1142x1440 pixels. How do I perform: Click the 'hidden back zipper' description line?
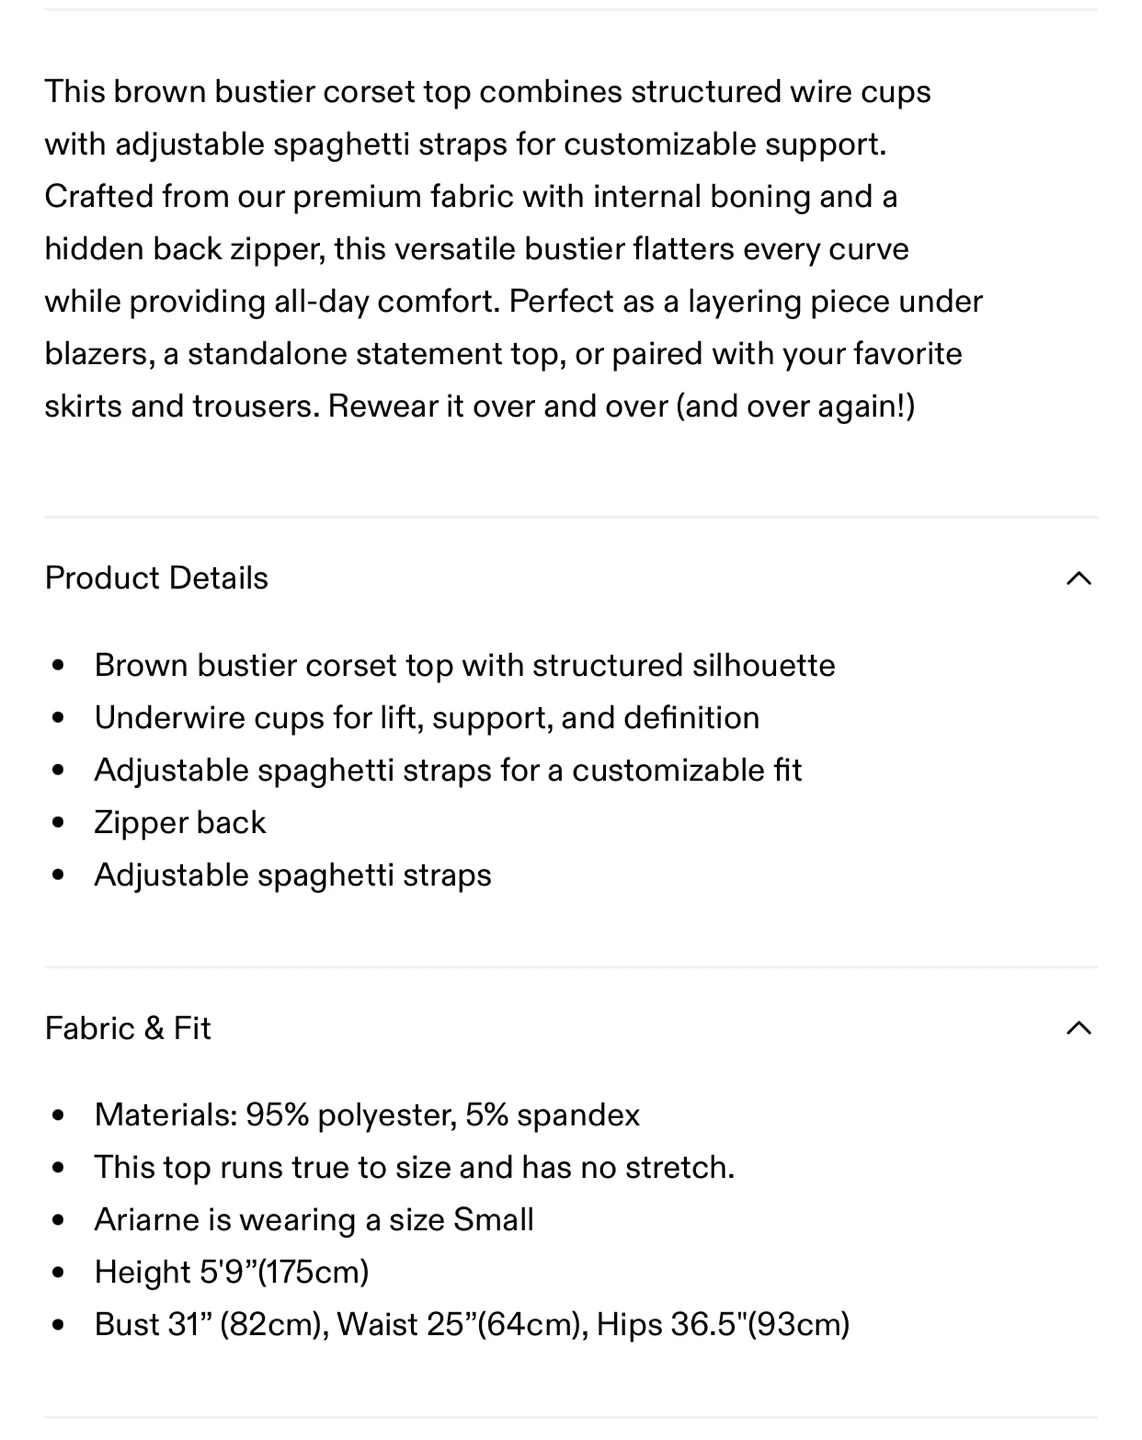point(476,249)
